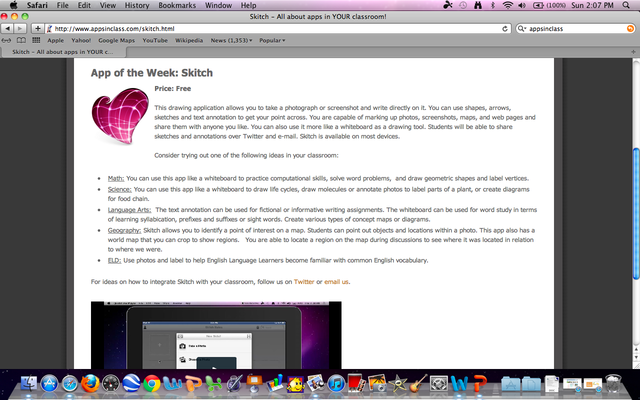
Task: Open a new tab with plus icon
Action: click(633, 52)
